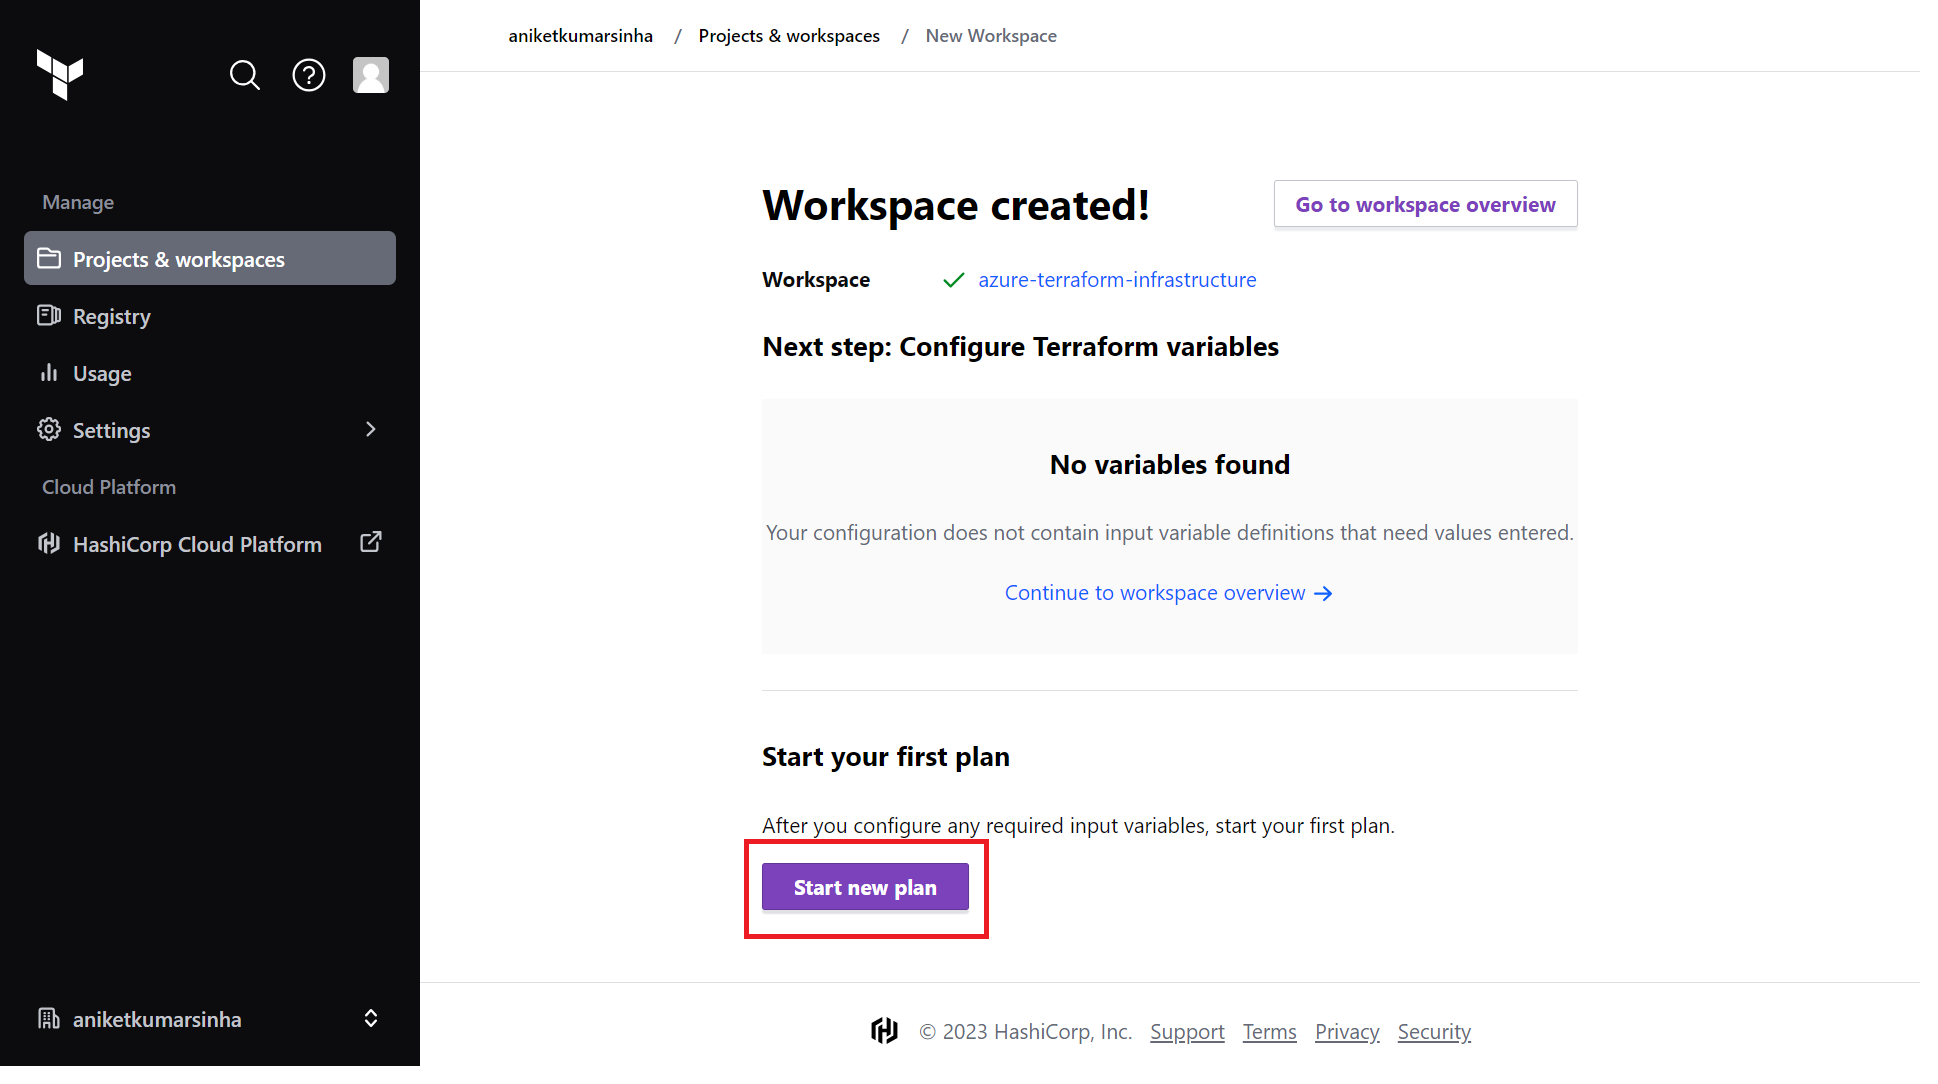Click the New Workspace breadcrumb
The width and height of the screenshot is (1938, 1084).
[991, 36]
